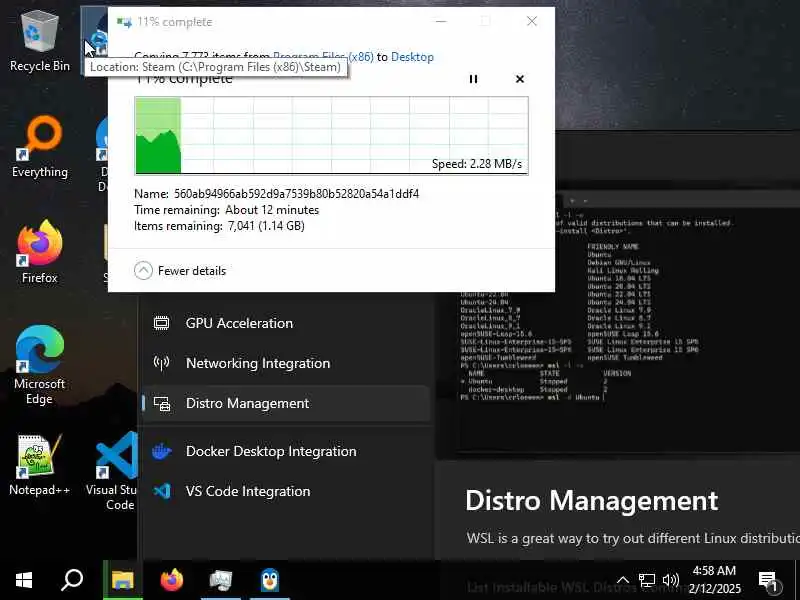Screen dimensions: 800x600
Task: Click the Distro Management heading text
Action: click(592, 501)
